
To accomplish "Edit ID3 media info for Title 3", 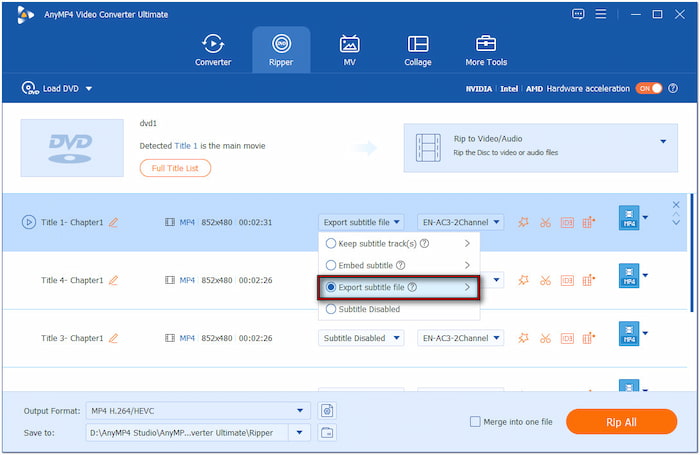I will [x=567, y=338].
